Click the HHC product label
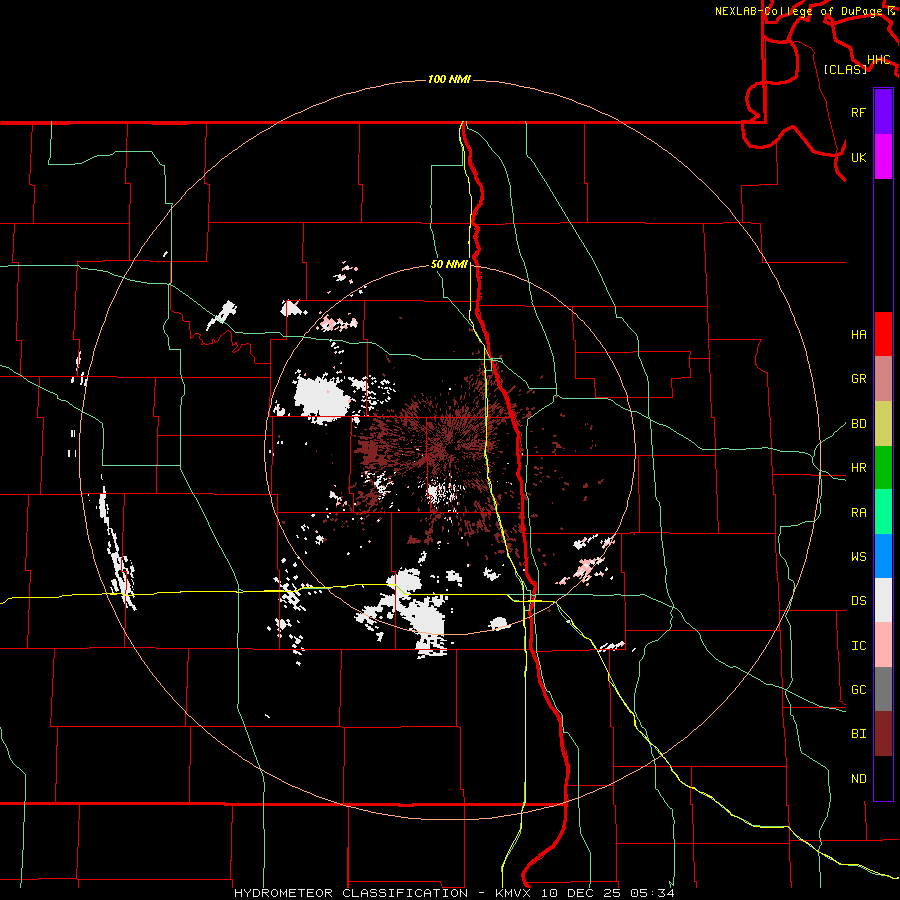The height and width of the screenshot is (900, 900). coord(878,60)
